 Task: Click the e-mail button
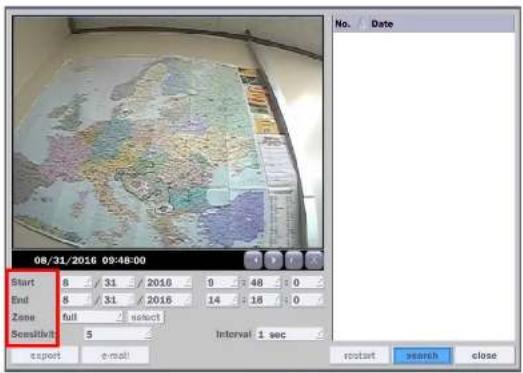(115, 356)
